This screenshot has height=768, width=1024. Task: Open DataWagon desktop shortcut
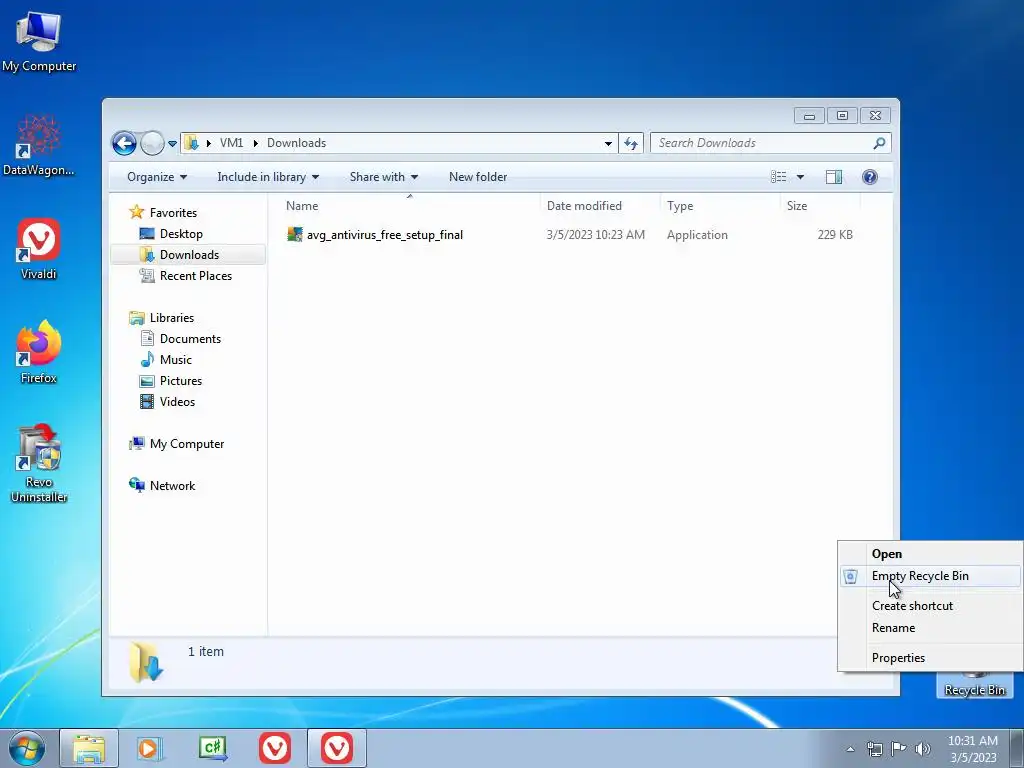click(x=39, y=145)
